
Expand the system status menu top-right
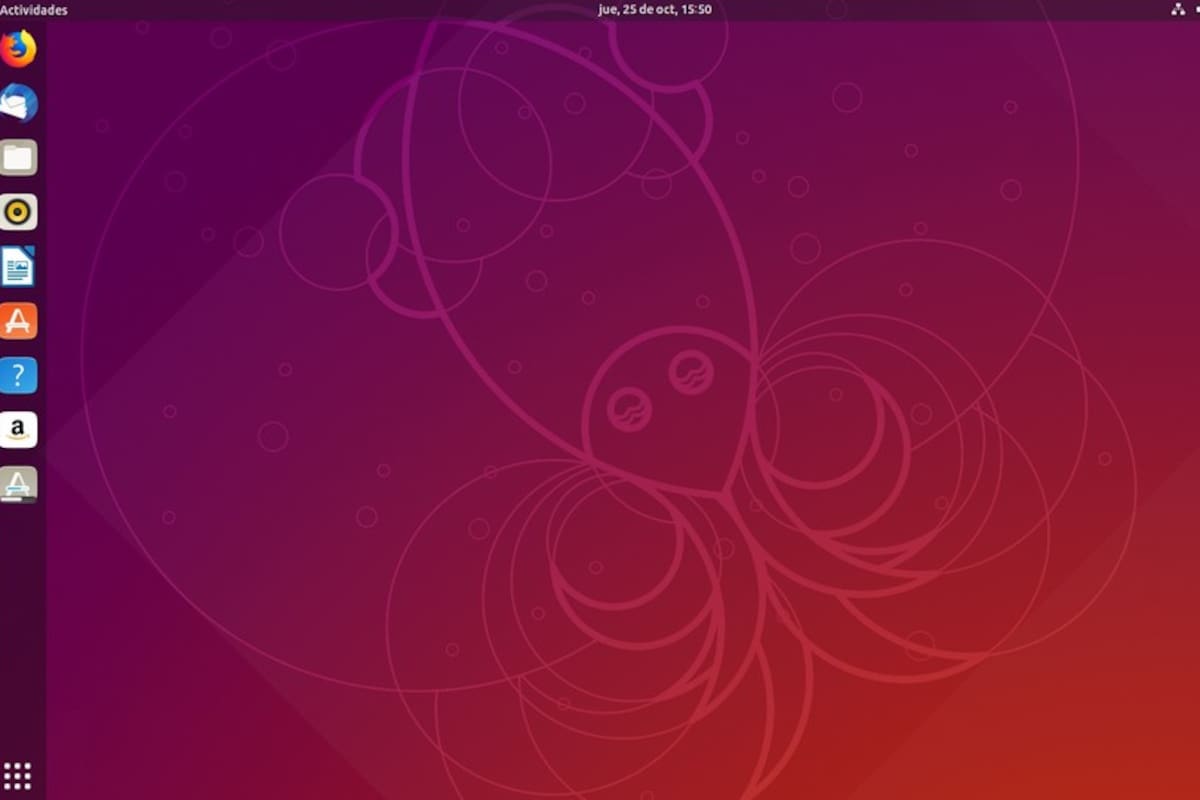1178,9
